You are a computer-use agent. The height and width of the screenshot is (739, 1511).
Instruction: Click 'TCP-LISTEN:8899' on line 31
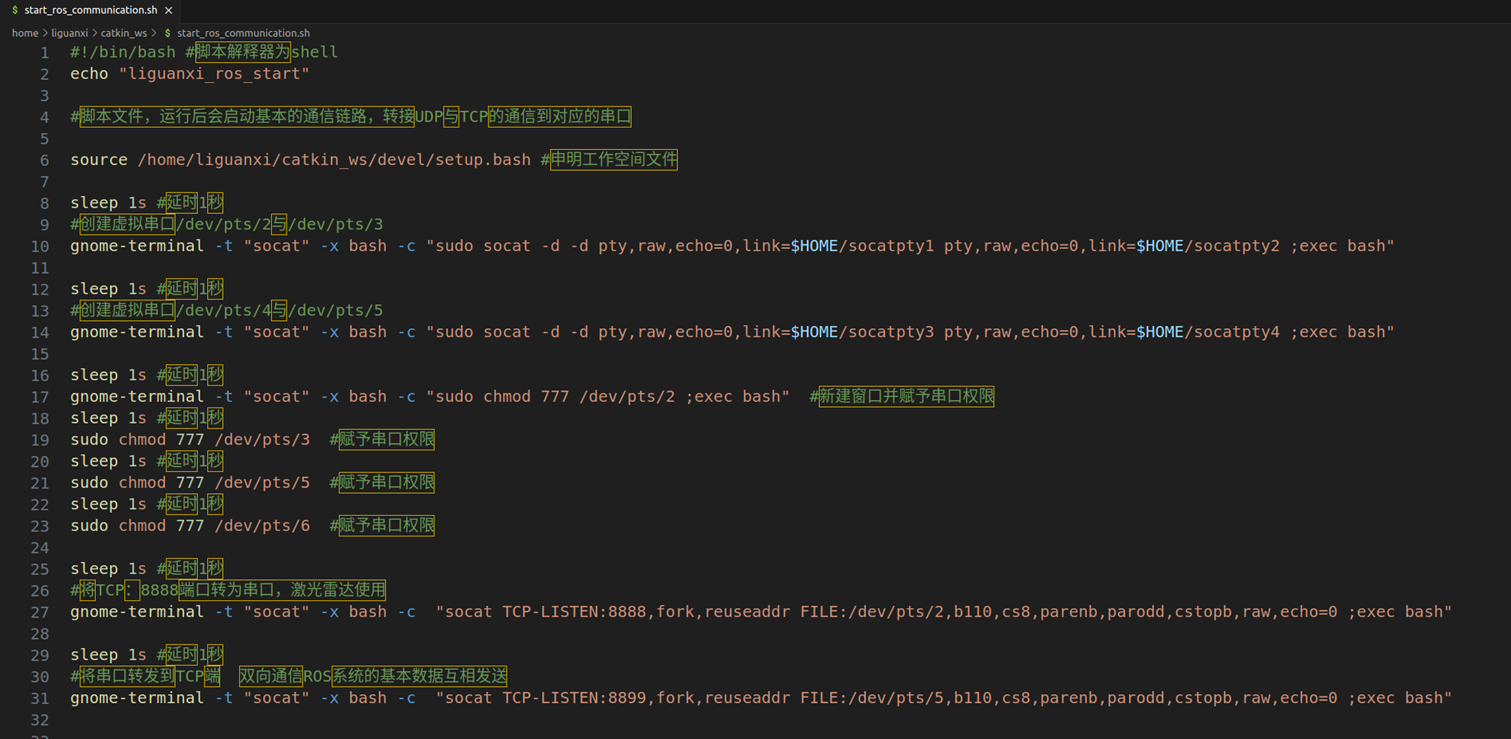tap(574, 698)
